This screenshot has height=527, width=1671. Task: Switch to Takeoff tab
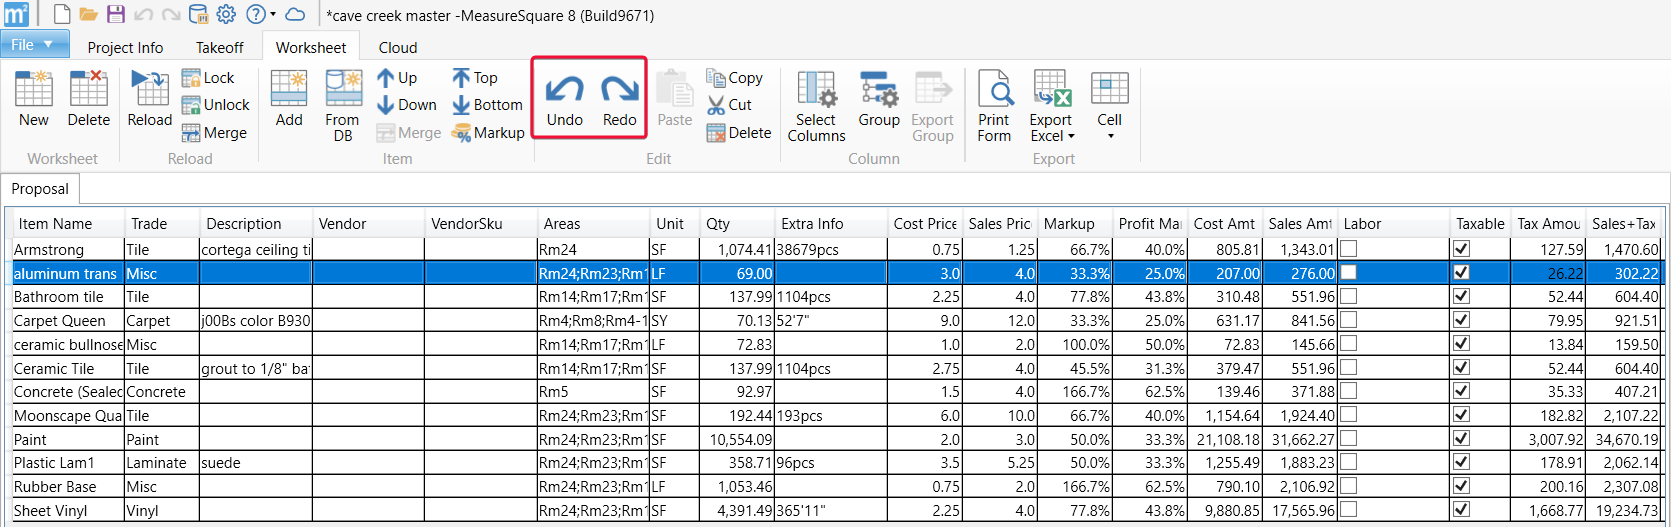219,47
